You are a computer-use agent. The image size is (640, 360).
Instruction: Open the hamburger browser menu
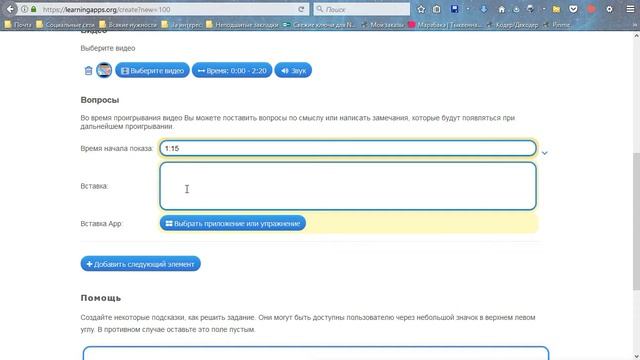630,9
